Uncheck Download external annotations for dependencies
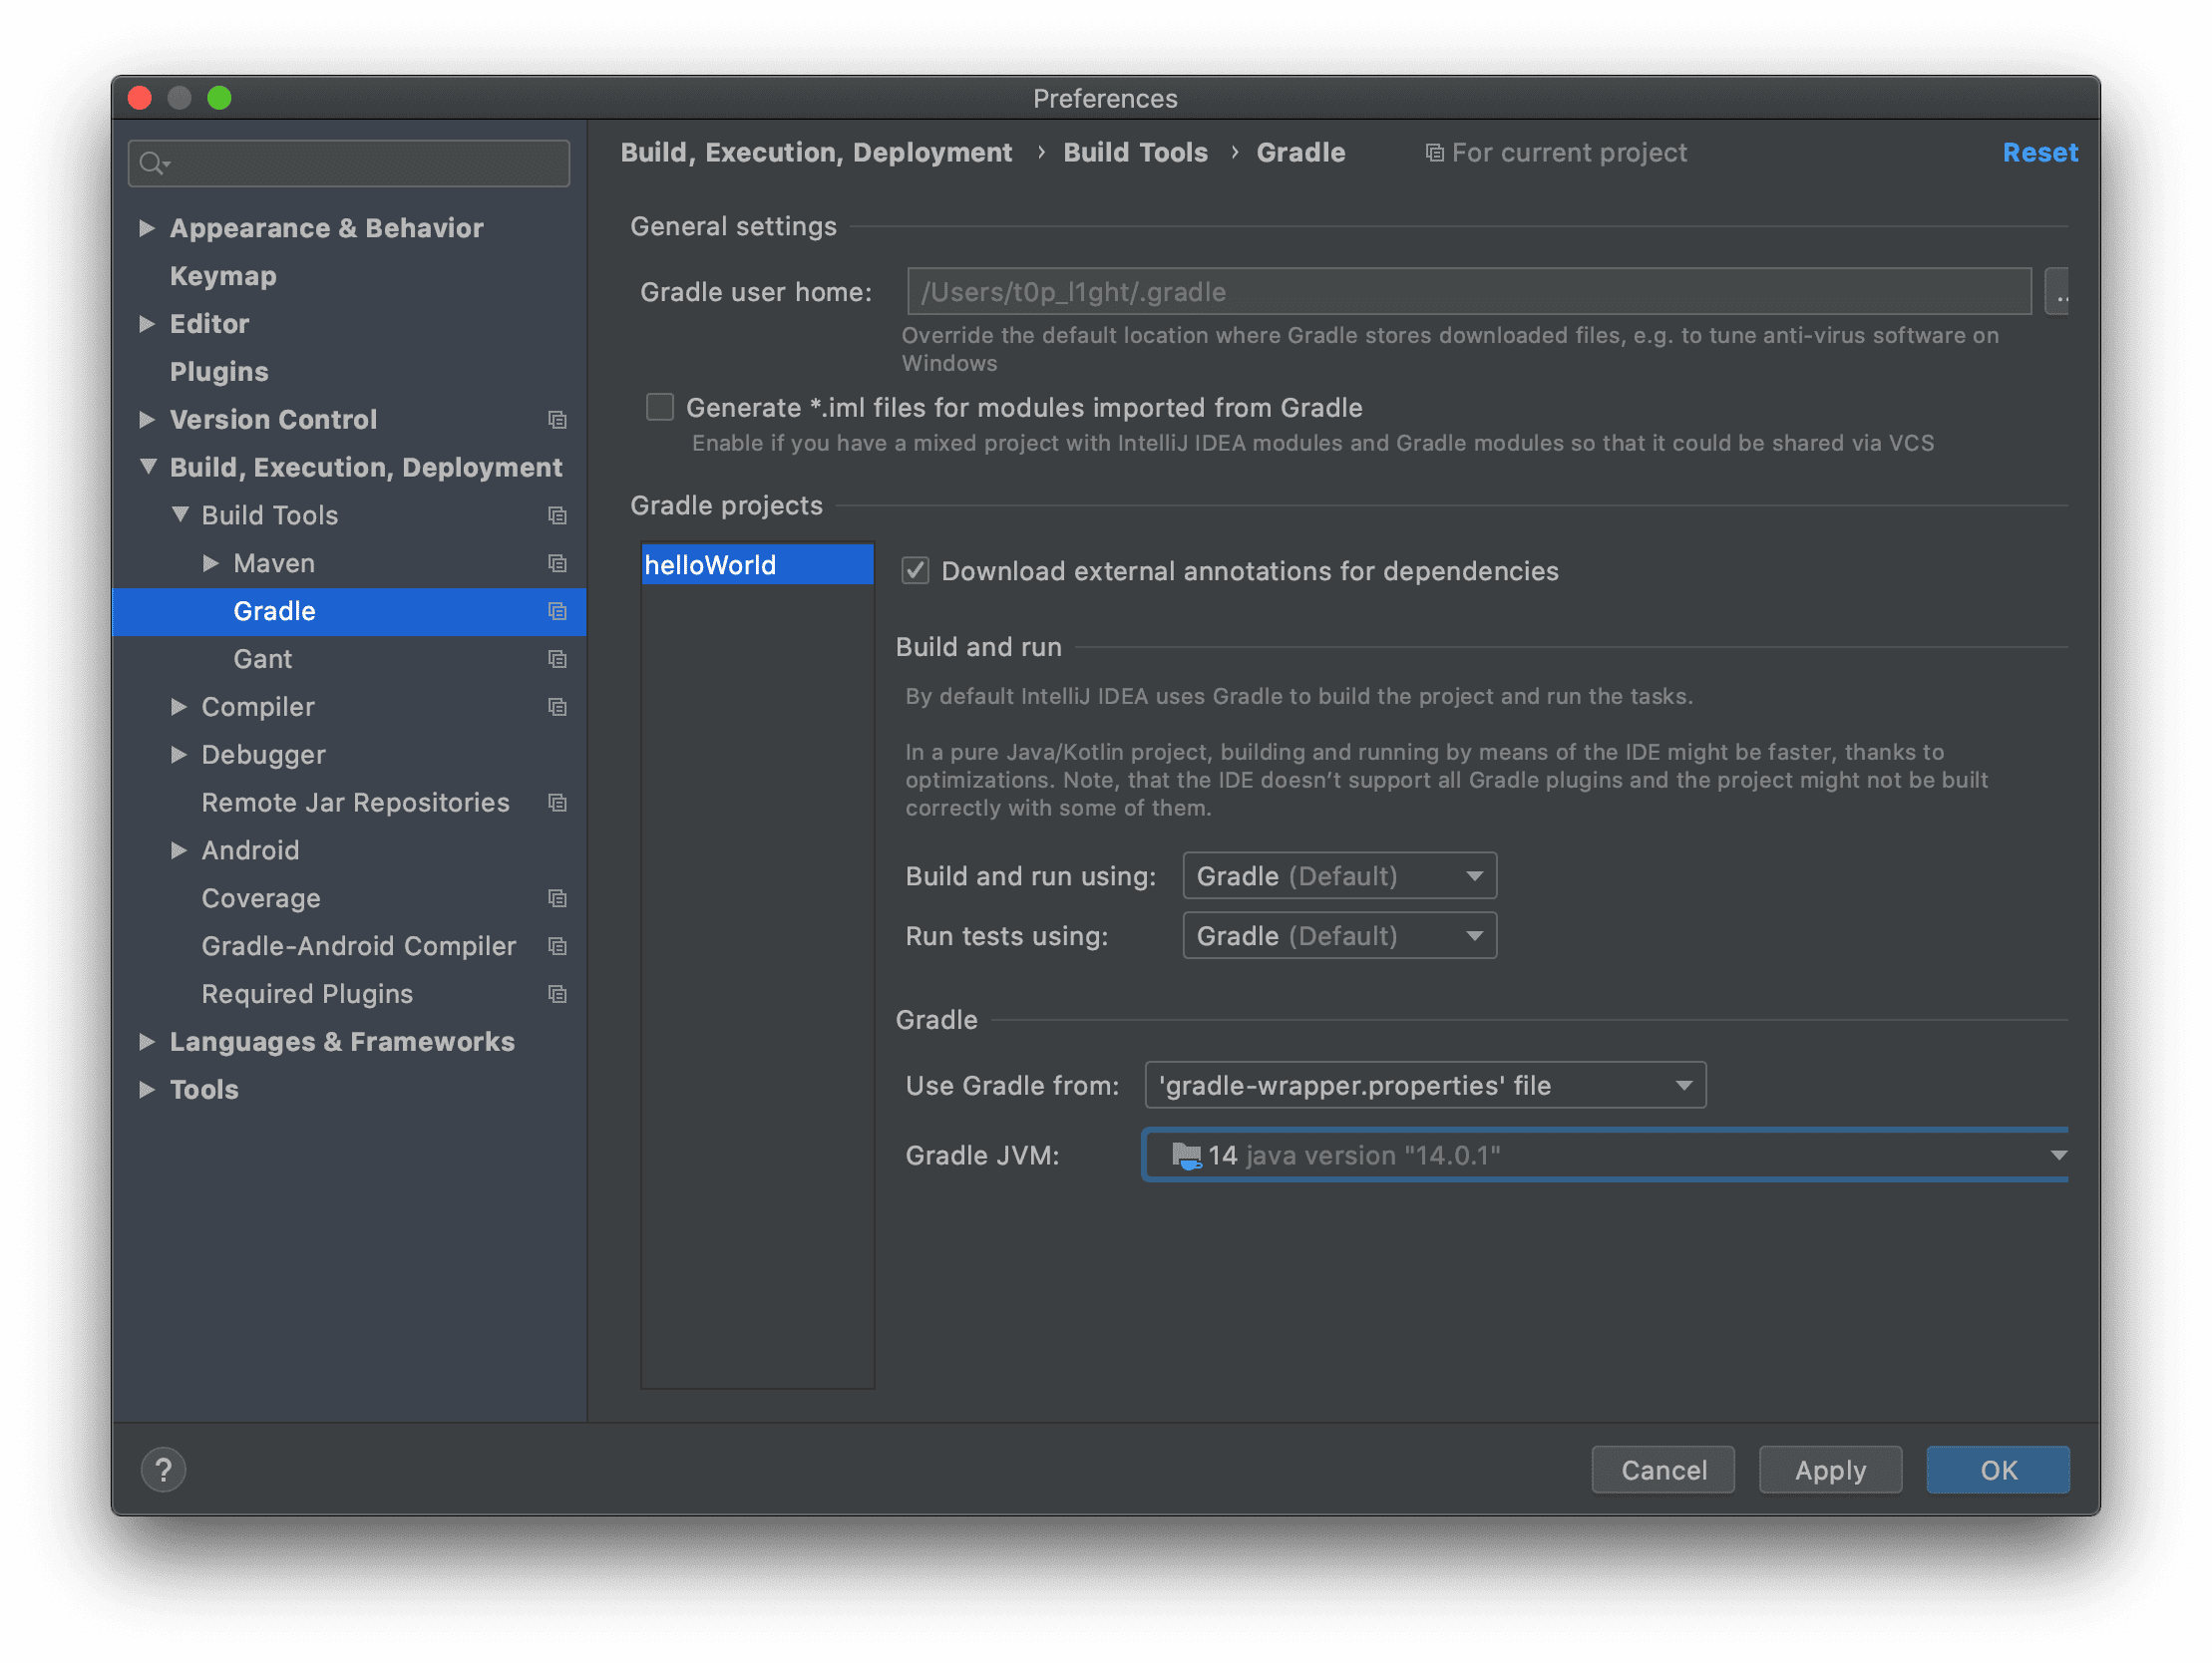 click(915, 571)
